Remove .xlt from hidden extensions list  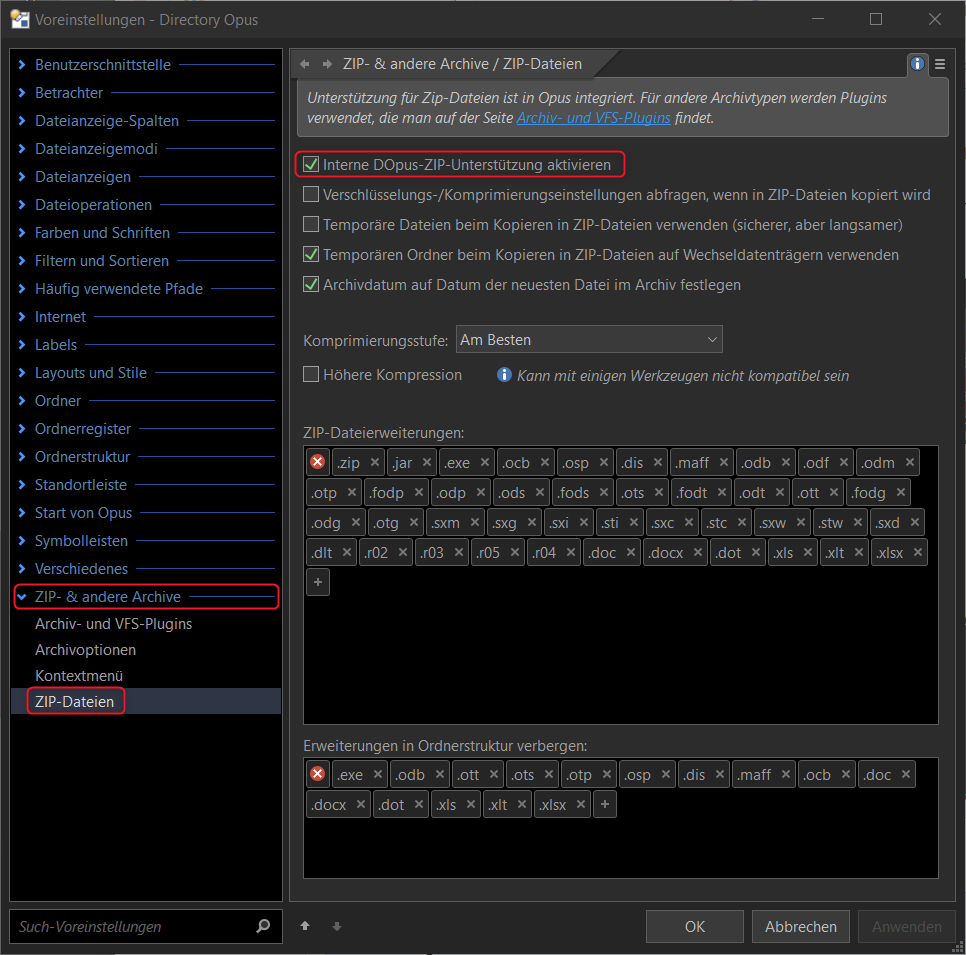(522, 804)
